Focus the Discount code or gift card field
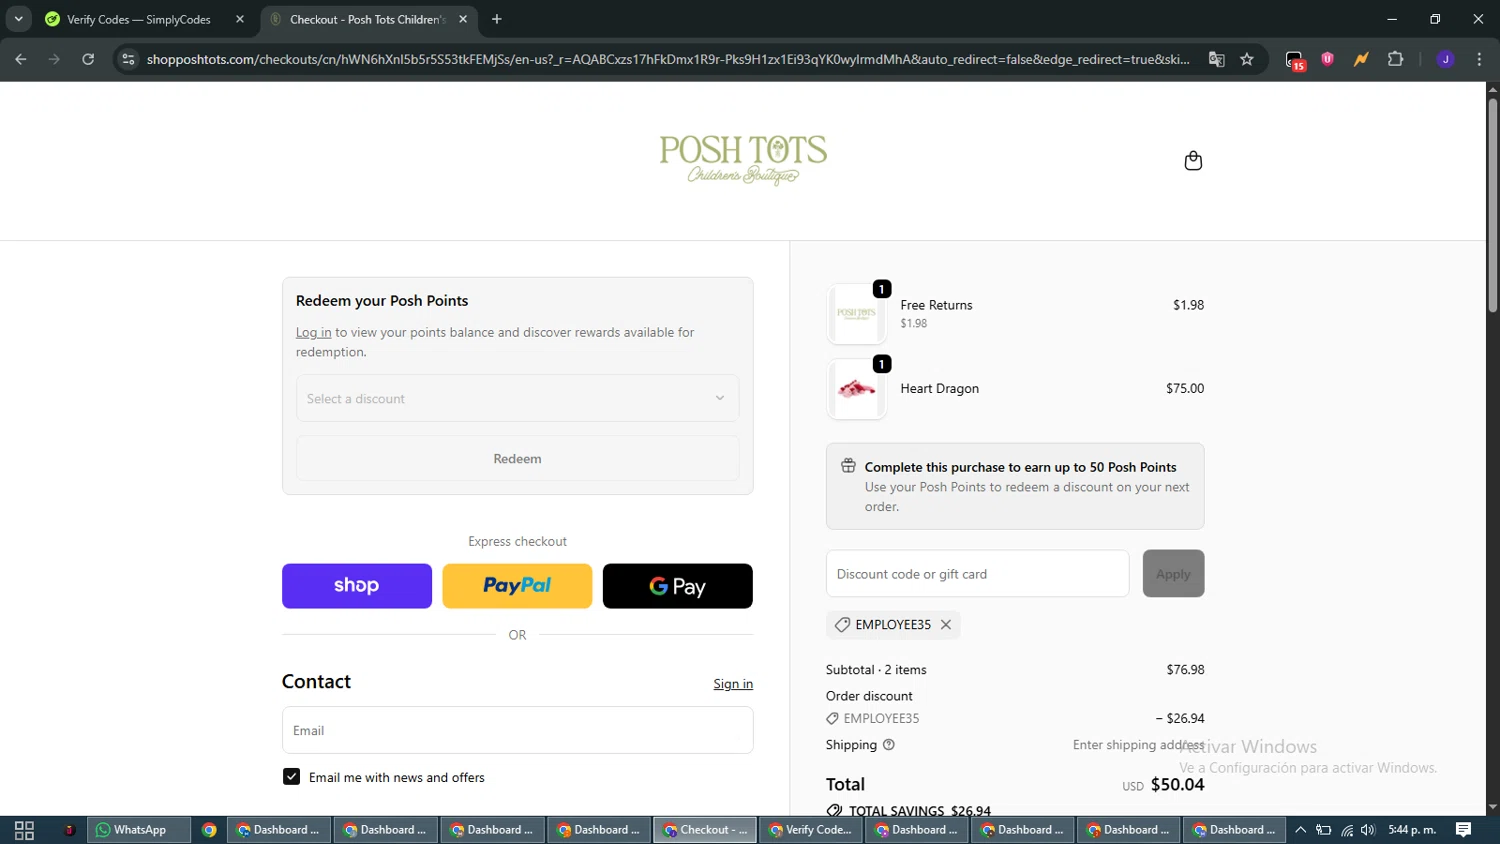The width and height of the screenshot is (1500, 844). click(x=977, y=574)
